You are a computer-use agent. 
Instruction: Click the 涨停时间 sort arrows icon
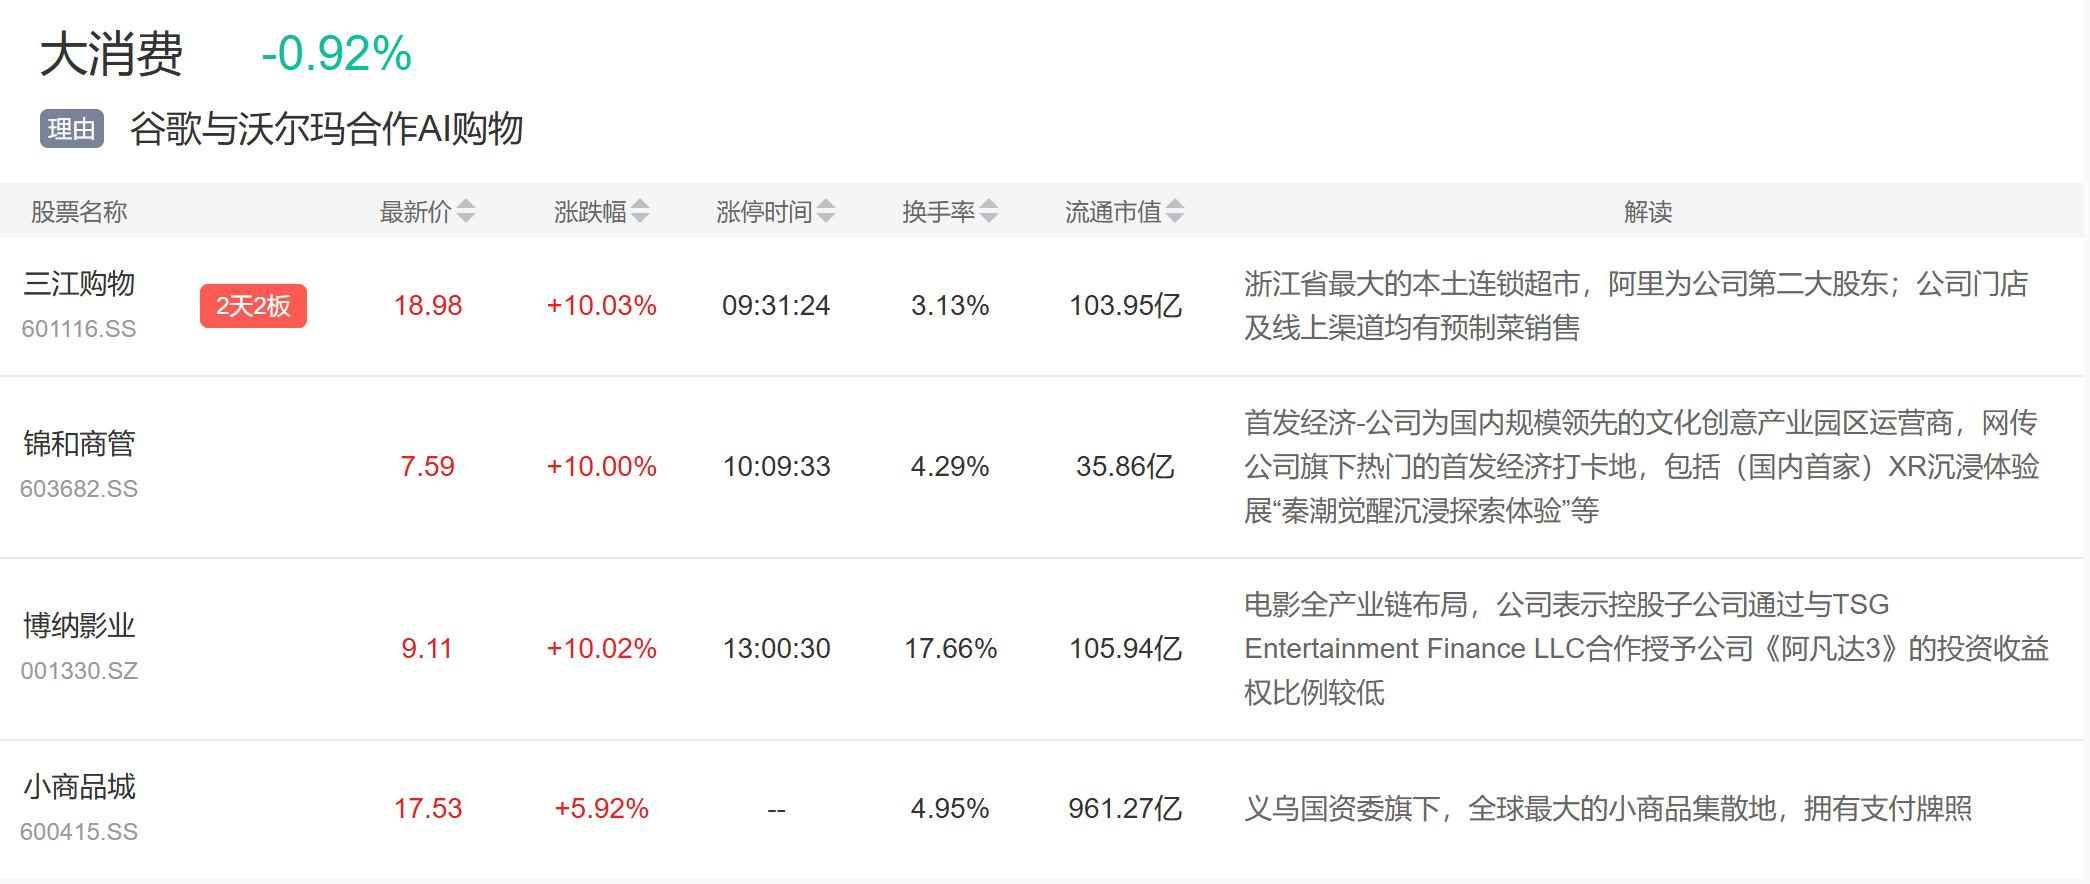pos(826,211)
